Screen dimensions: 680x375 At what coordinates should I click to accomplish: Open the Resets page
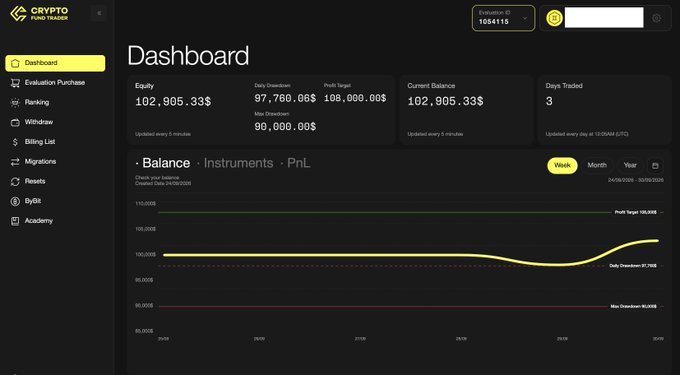35,182
